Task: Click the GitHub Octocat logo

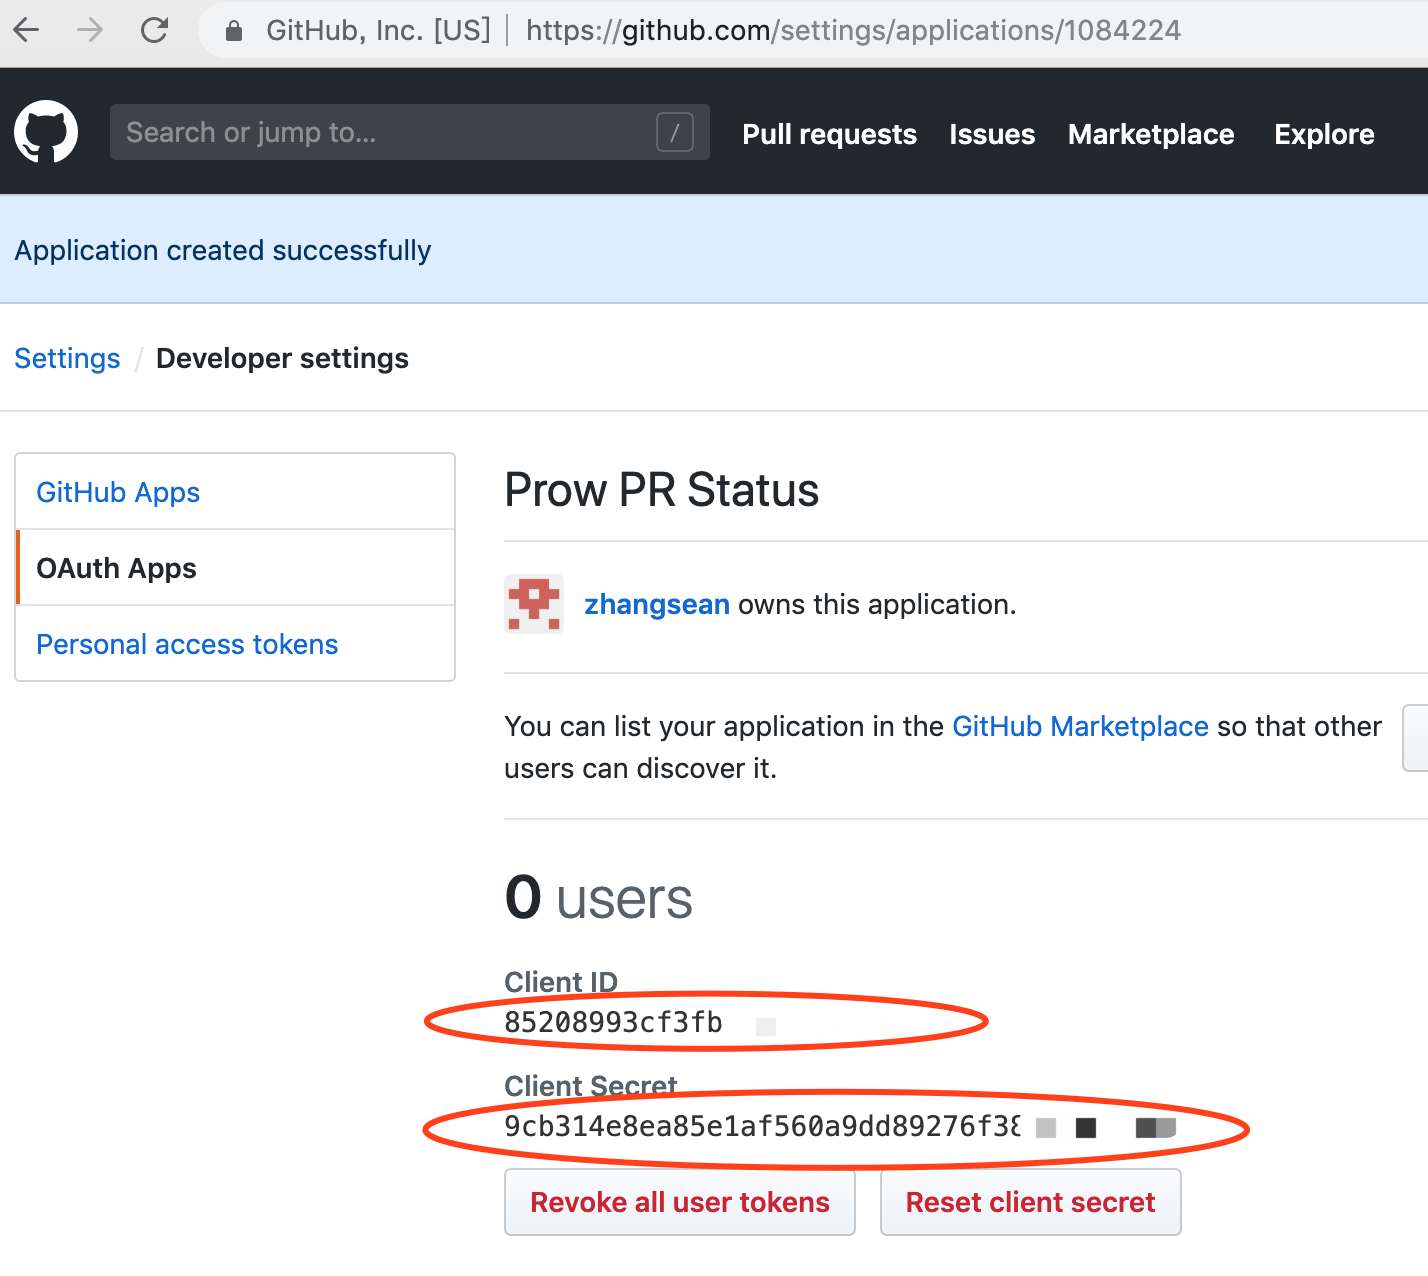Action: tap(46, 132)
